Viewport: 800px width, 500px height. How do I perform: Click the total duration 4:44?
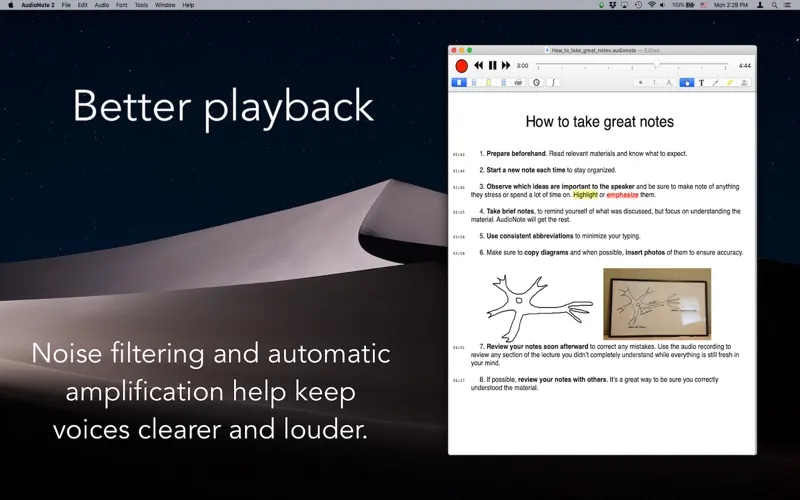point(744,66)
